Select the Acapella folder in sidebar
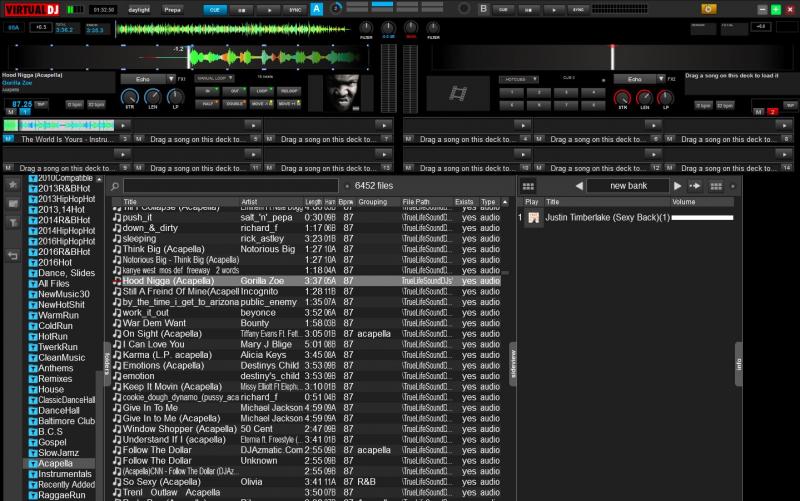Viewport: 800px width, 501px height. click(x=55, y=463)
